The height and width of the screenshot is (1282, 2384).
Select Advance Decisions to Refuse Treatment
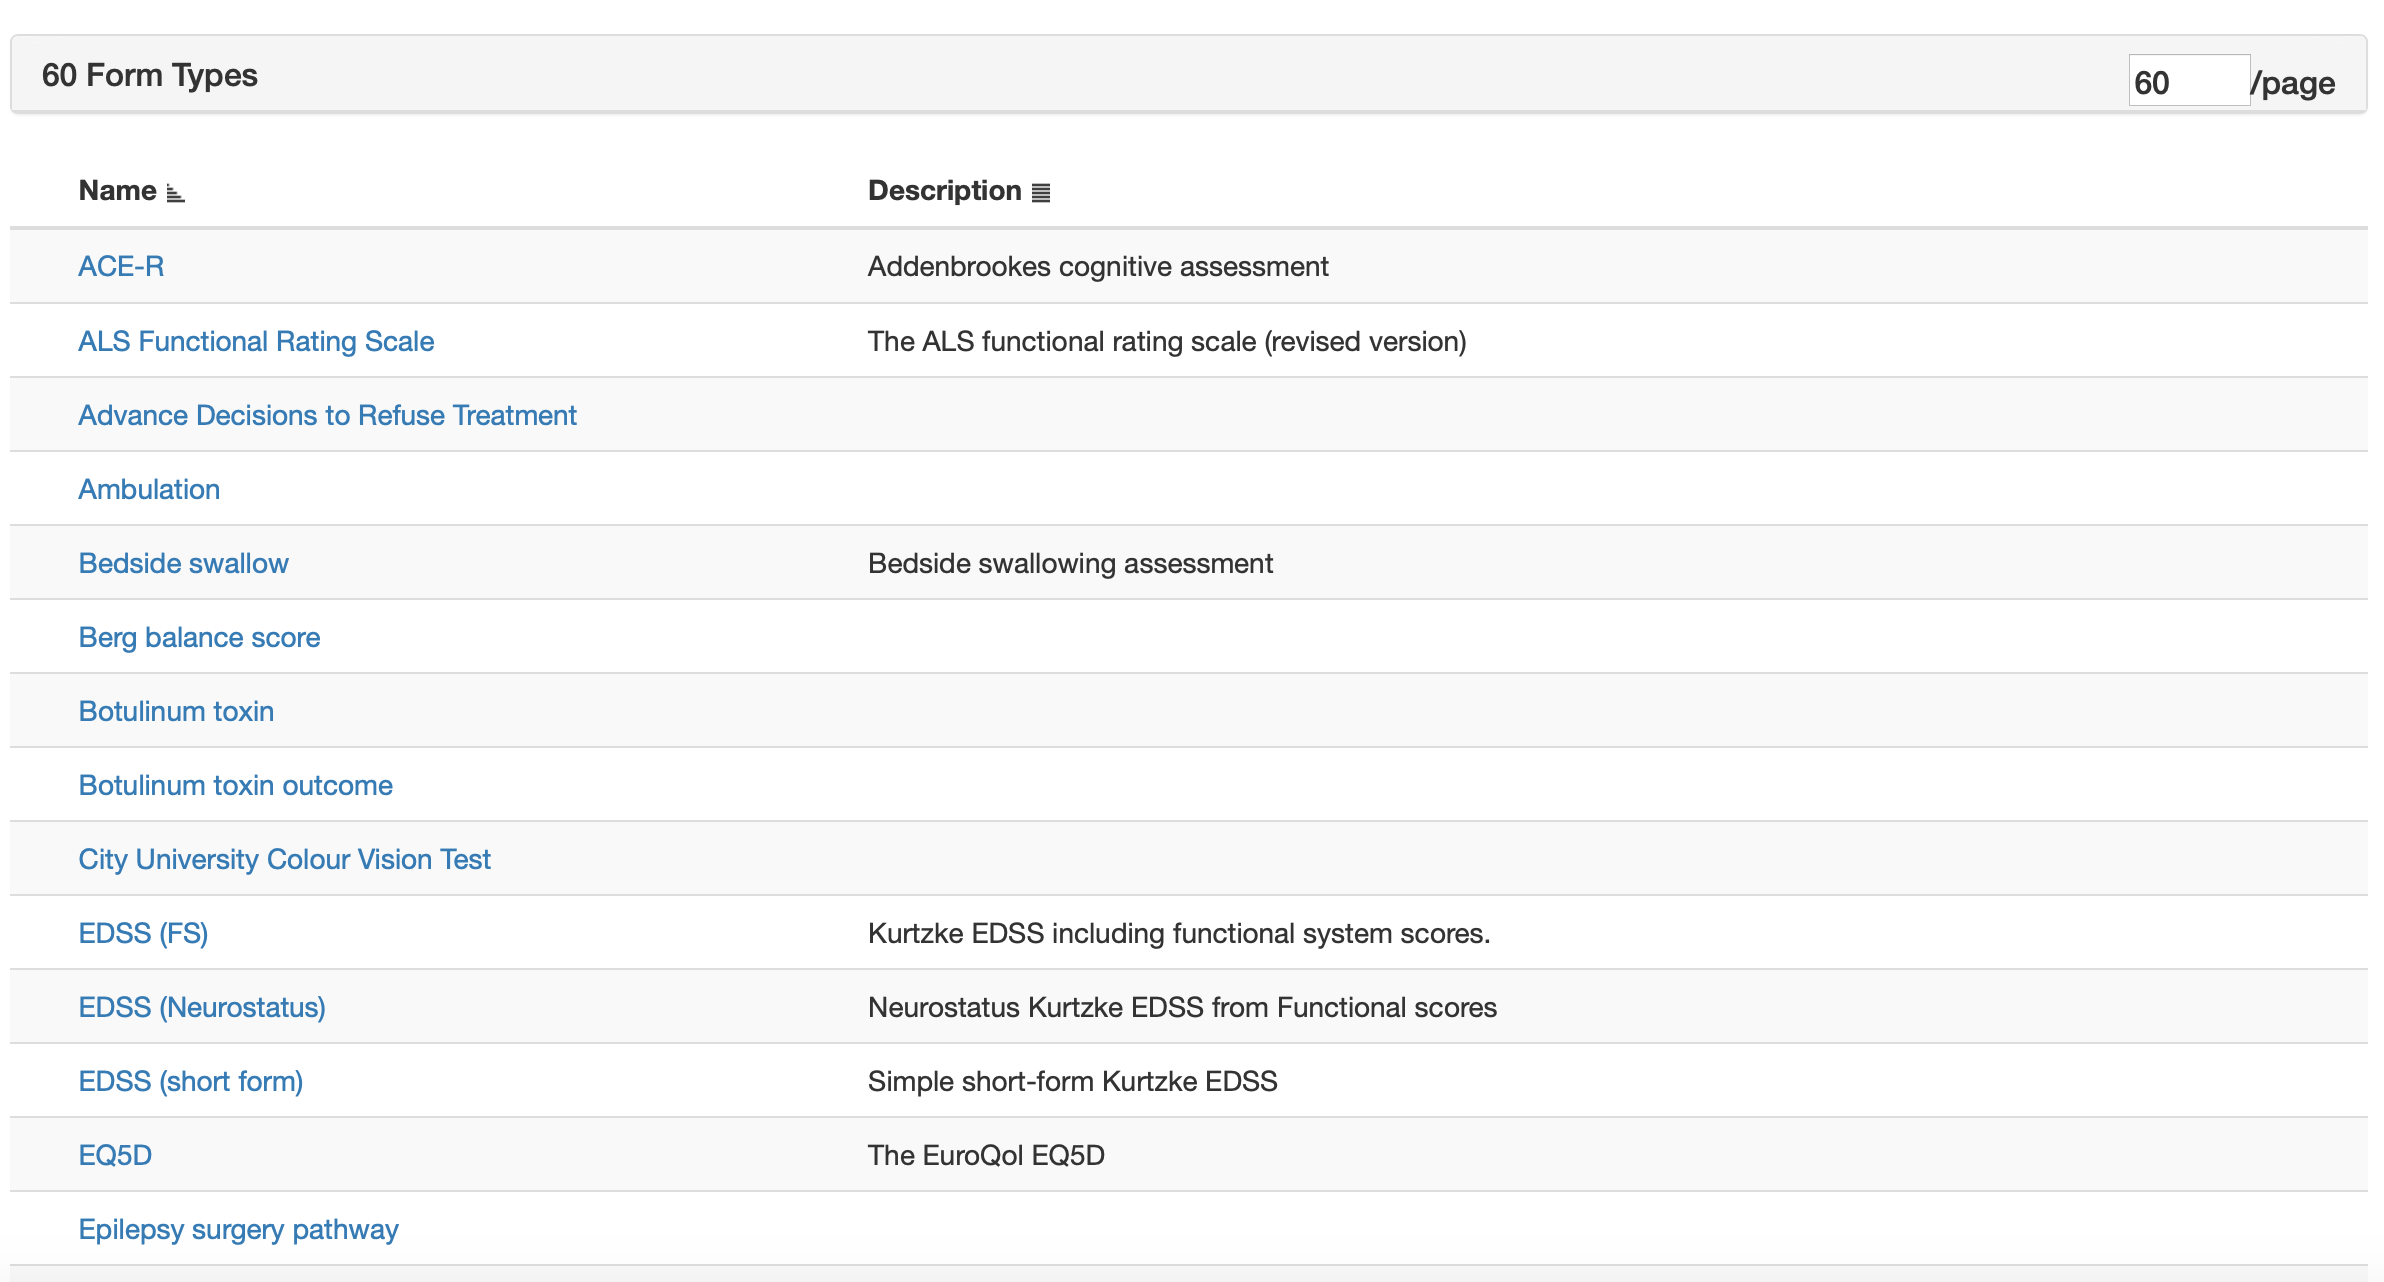coord(327,414)
